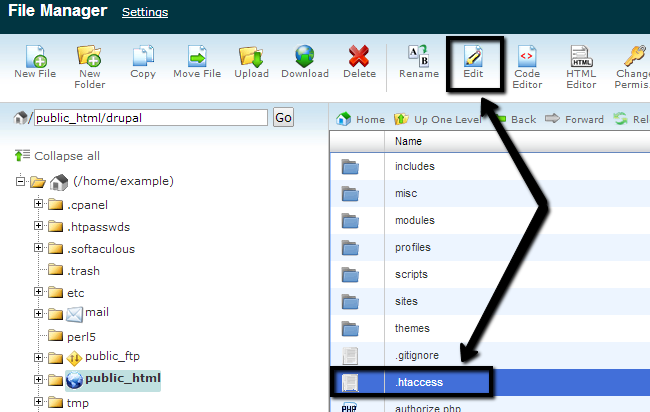This screenshot has width=650, height=412.
Task: Select .cpanel folder in tree
Action: (87, 205)
